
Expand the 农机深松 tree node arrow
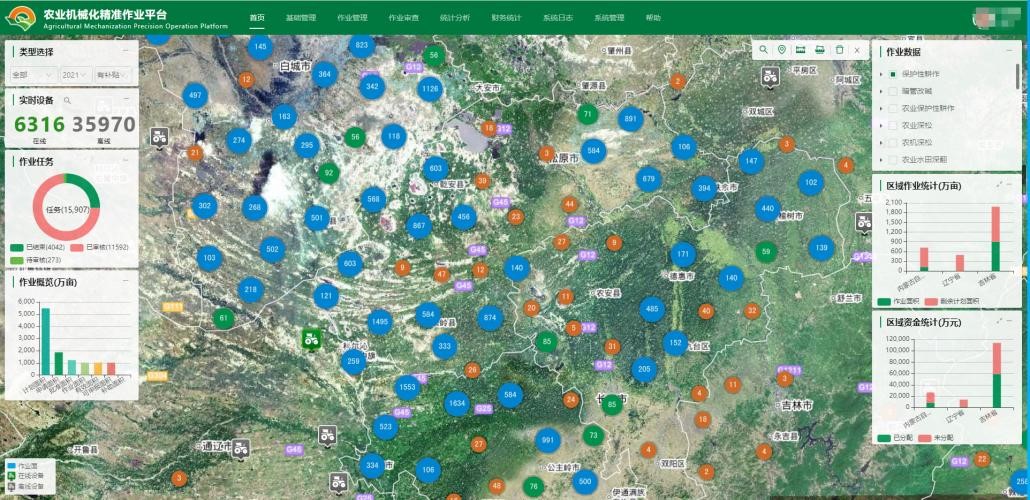click(x=881, y=142)
